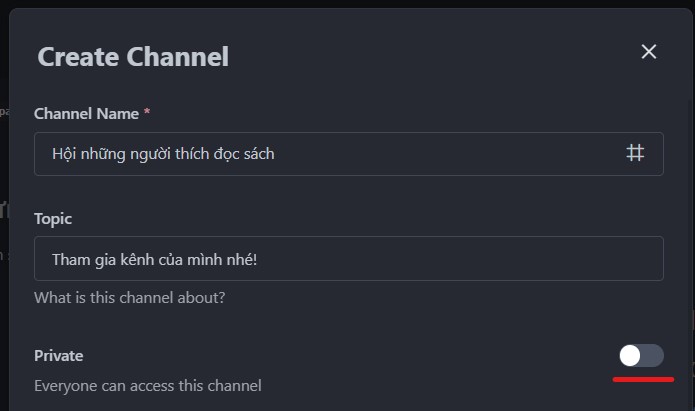Image resolution: width=695 pixels, height=411 pixels.
Task: Close the Create Channel dialog
Action: [649, 52]
